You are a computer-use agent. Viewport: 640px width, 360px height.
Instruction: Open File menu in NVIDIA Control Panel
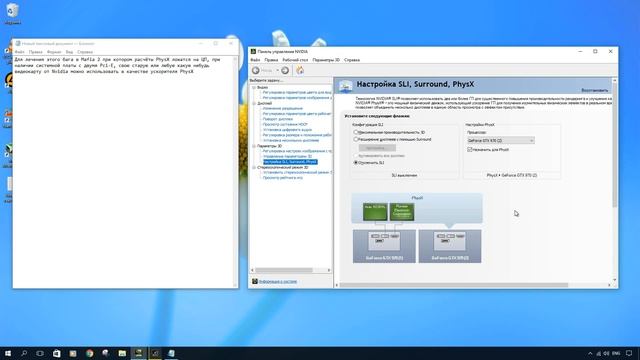click(x=255, y=60)
